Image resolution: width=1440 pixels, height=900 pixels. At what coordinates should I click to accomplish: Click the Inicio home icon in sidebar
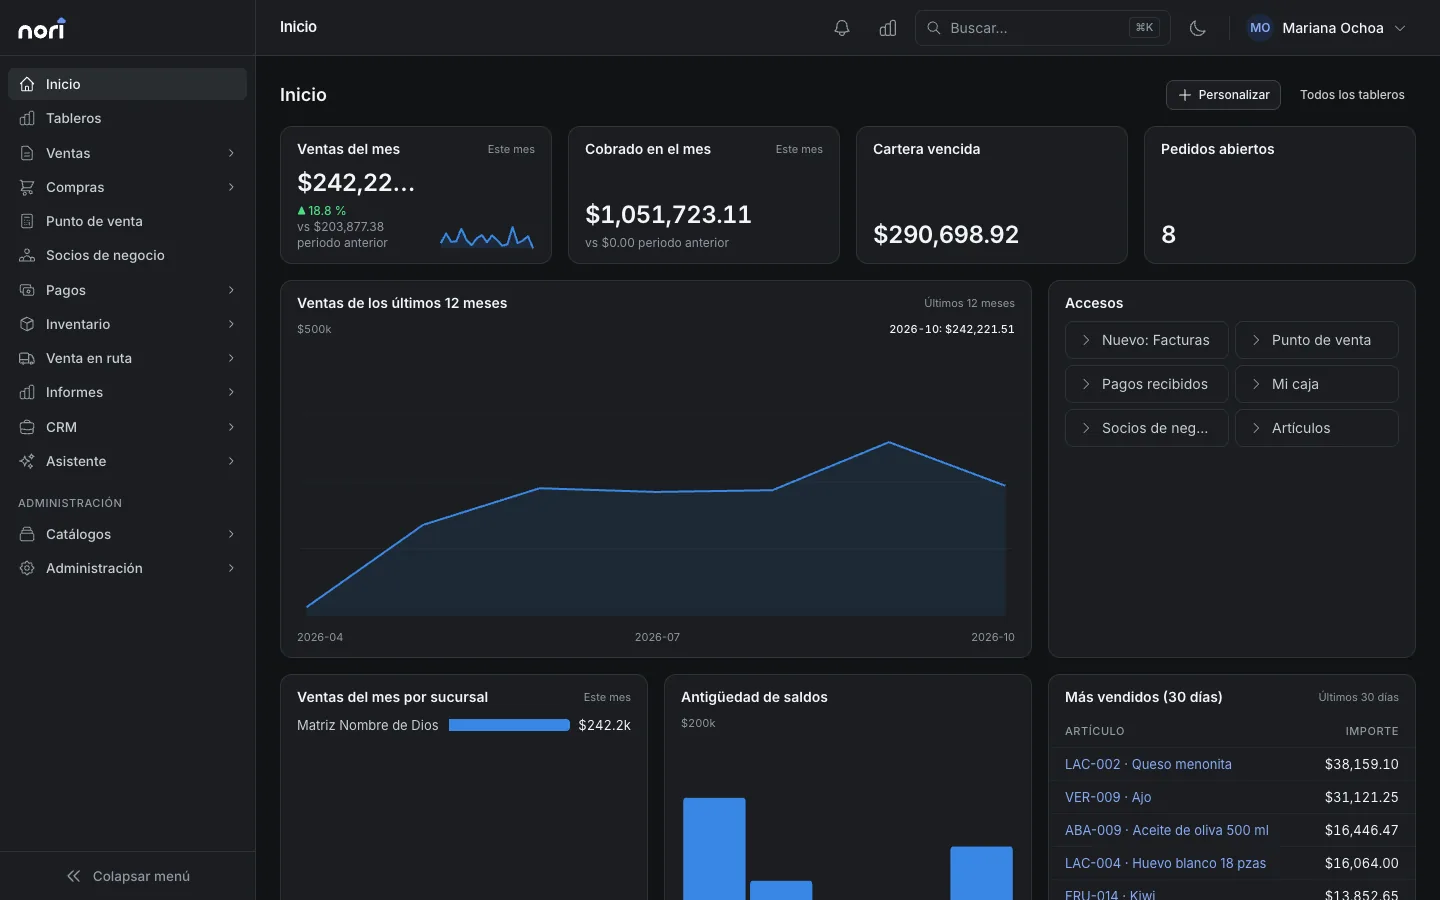27,84
